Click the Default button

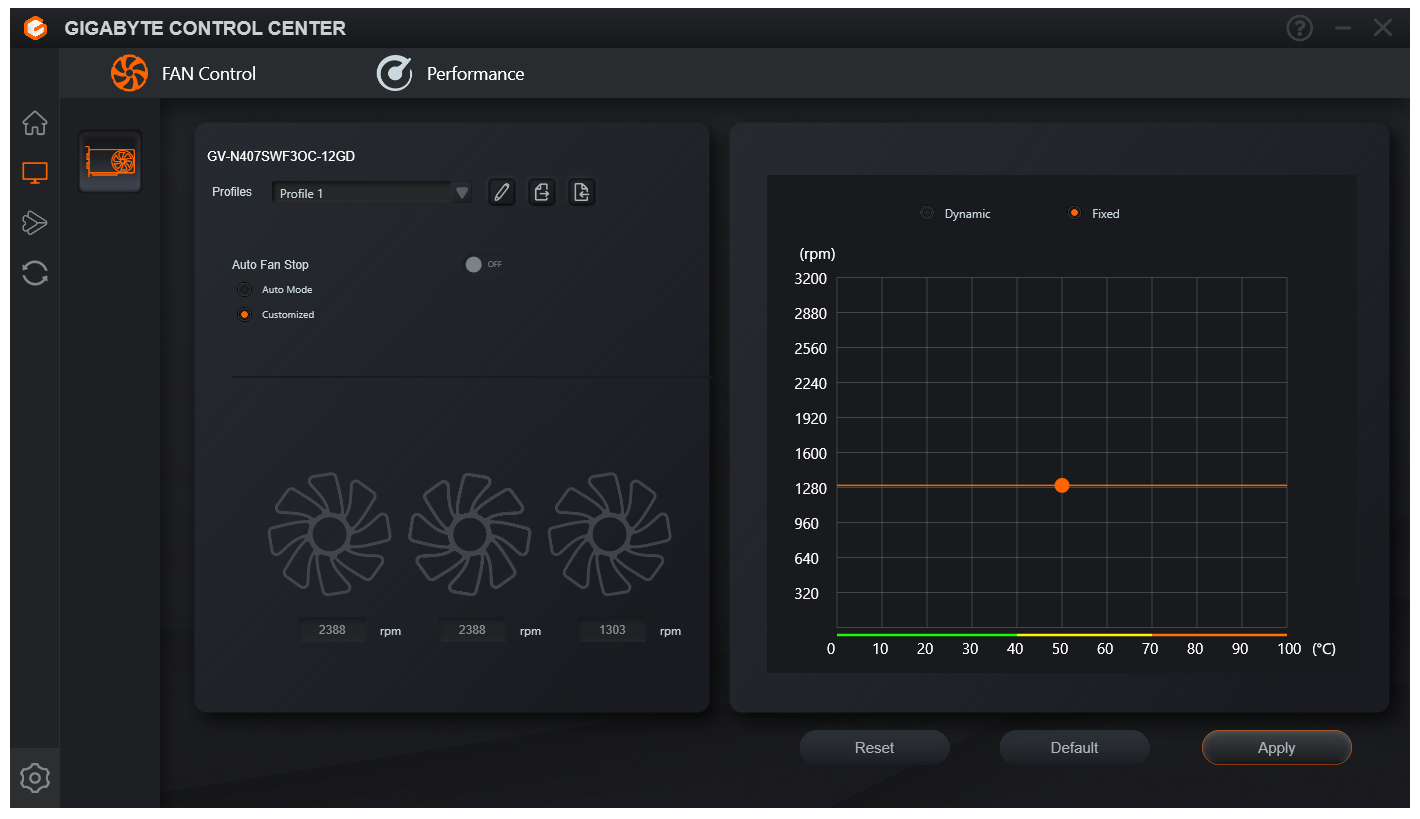point(1074,747)
